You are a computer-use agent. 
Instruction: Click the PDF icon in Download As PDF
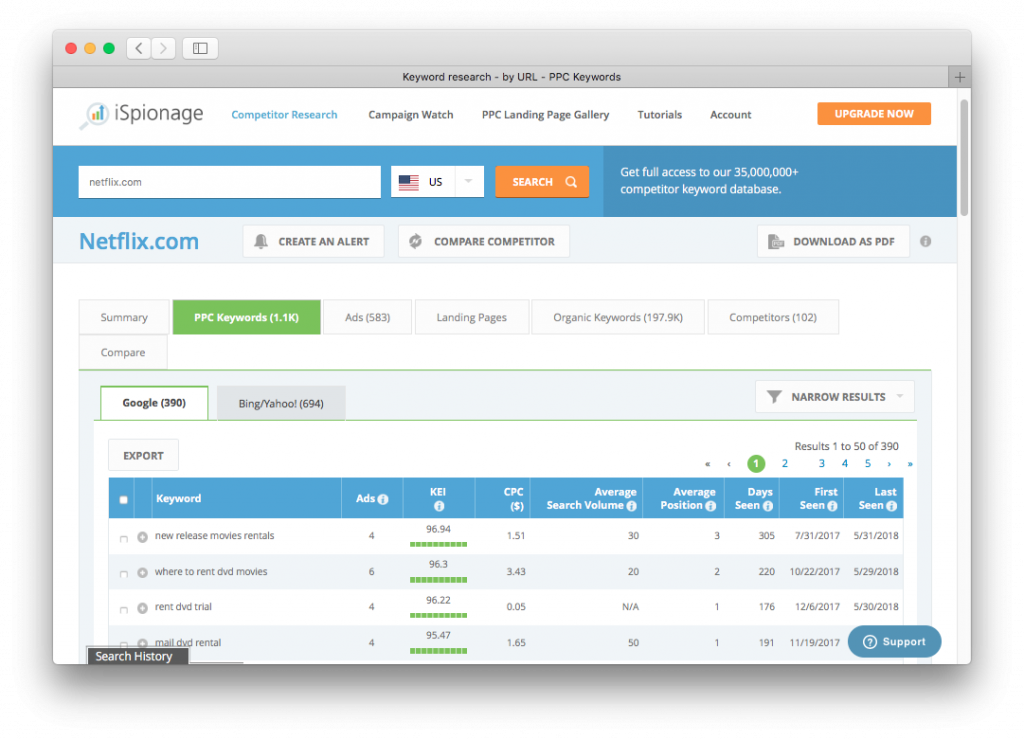(775, 241)
